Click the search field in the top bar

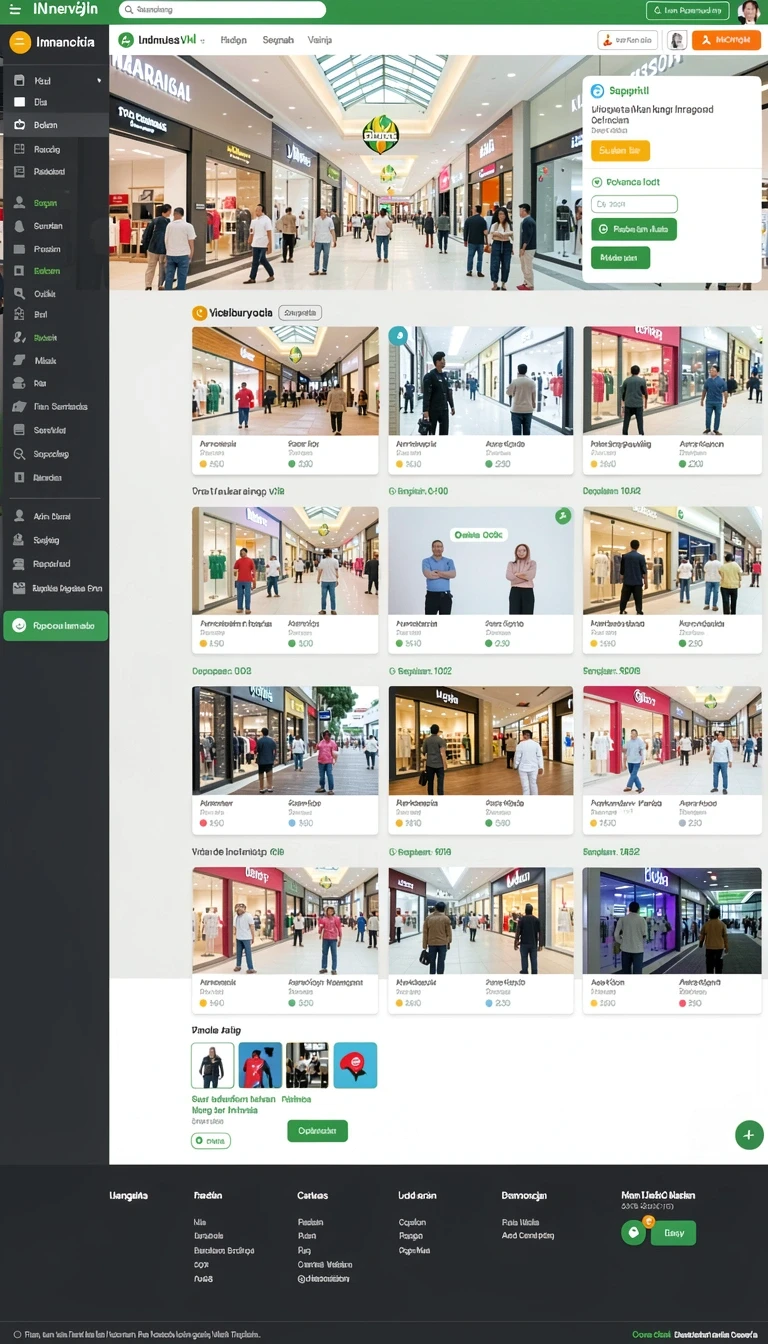(x=222, y=10)
